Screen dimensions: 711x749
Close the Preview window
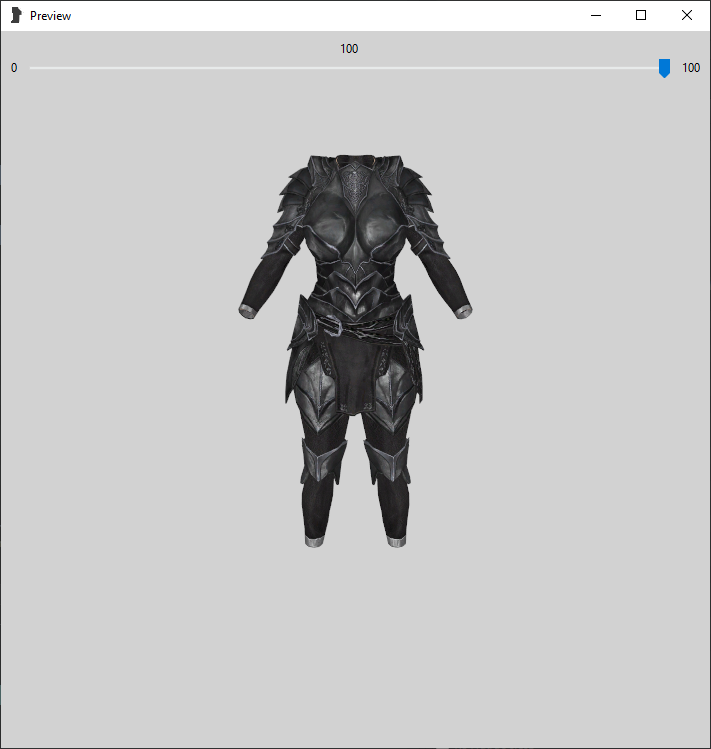point(687,16)
